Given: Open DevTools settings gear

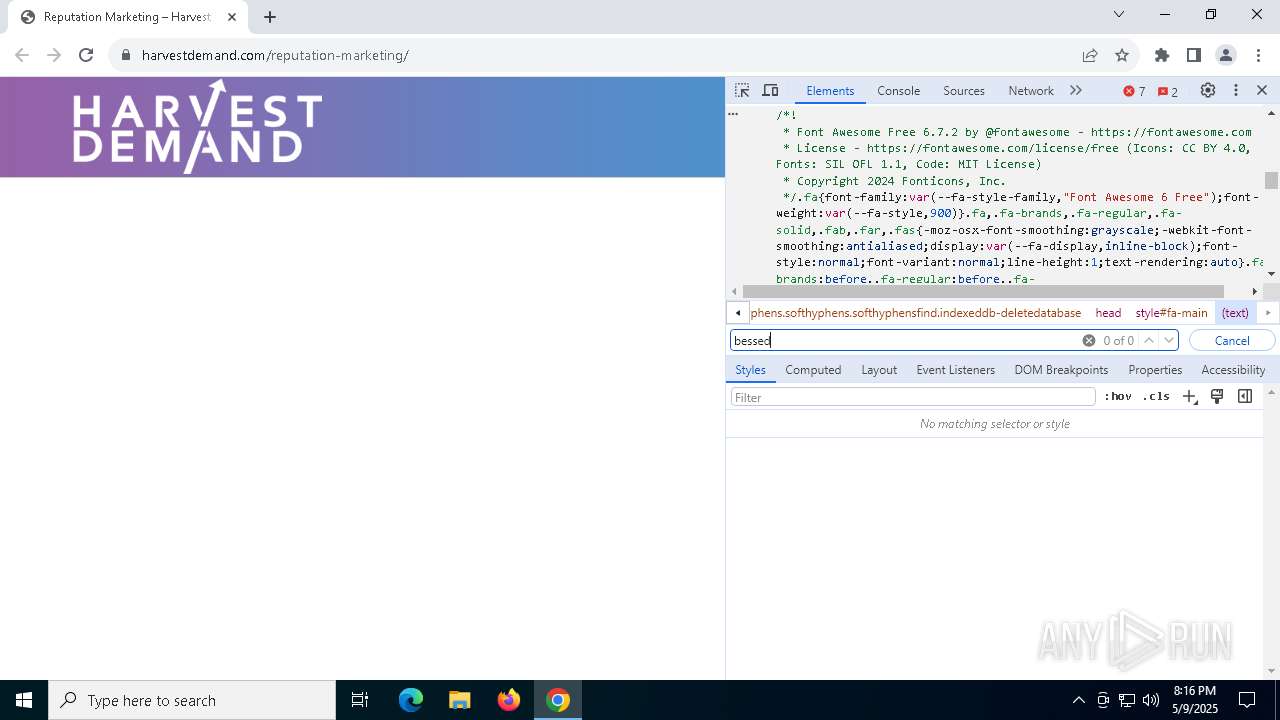Looking at the screenshot, I should (x=1208, y=90).
